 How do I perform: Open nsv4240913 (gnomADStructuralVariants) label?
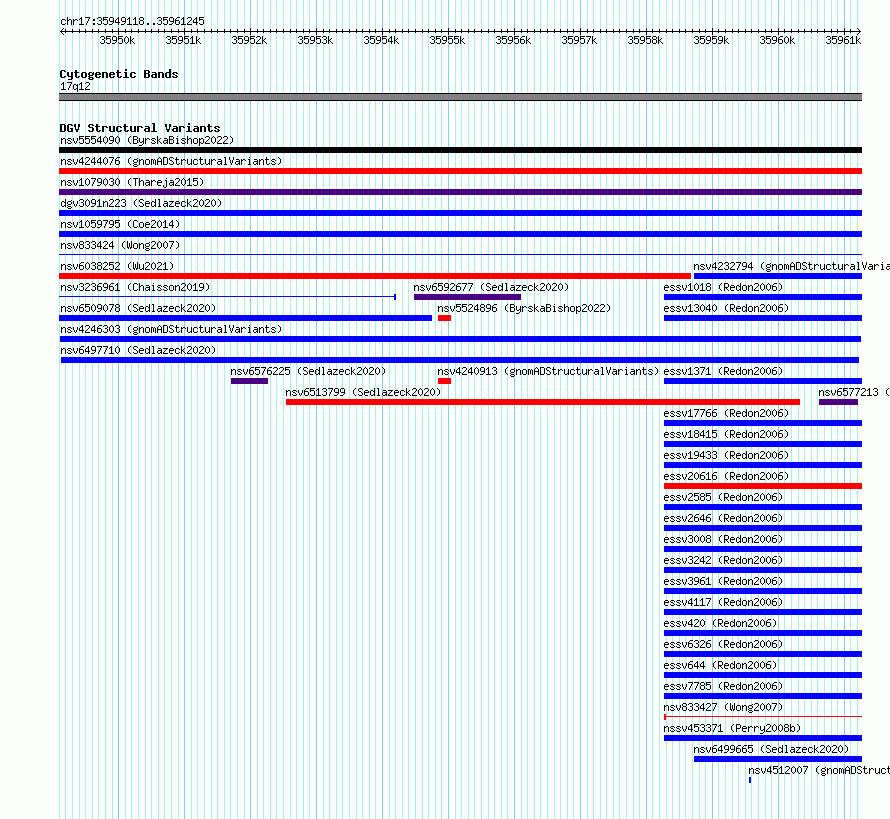point(548,371)
